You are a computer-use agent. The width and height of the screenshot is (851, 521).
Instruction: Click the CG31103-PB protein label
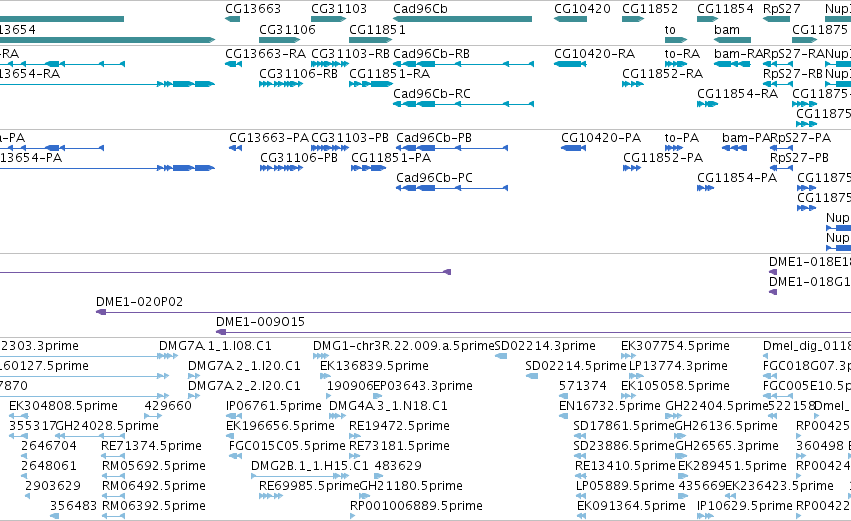tap(350, 138)
